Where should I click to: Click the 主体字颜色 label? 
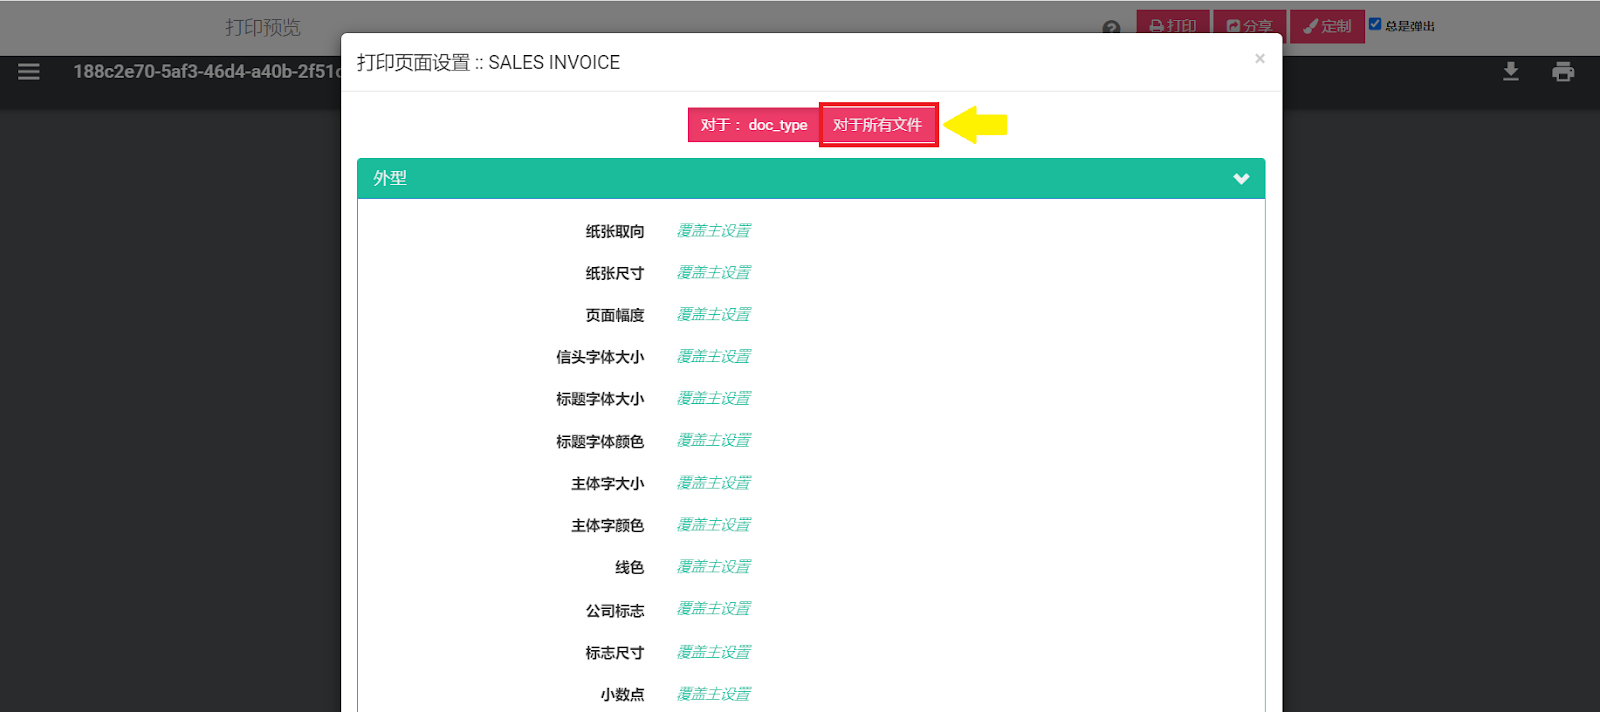pos(607,525)
